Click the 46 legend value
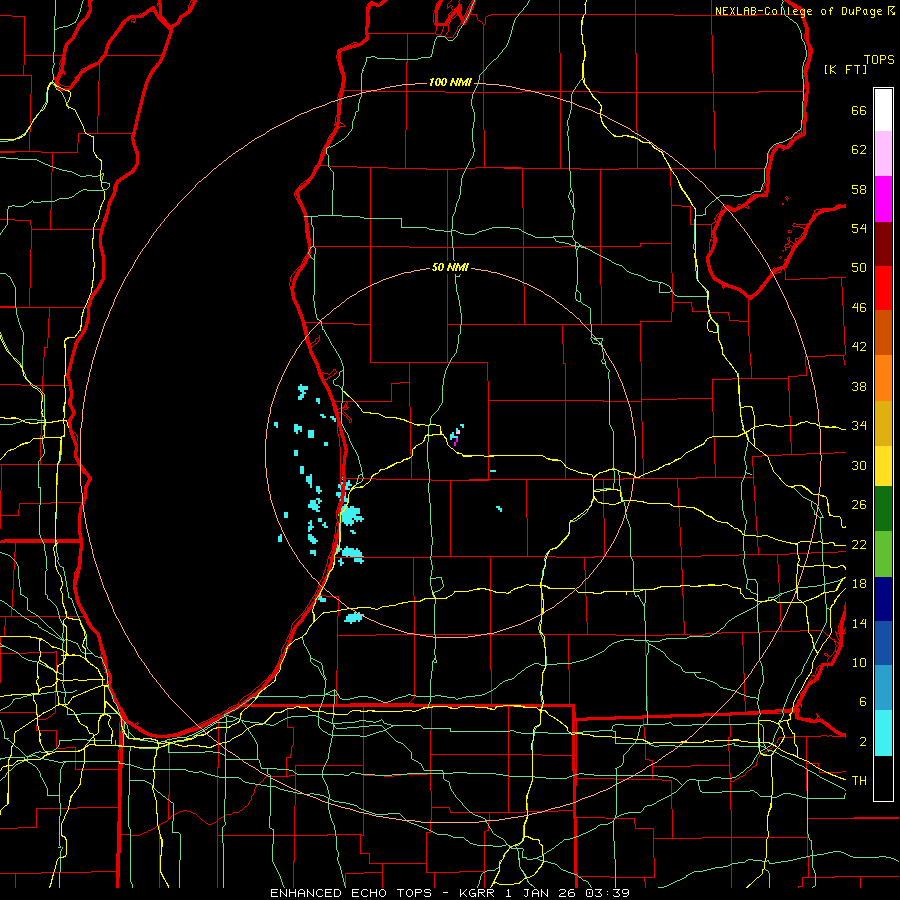The image size is (900, 900). (859, 308)
